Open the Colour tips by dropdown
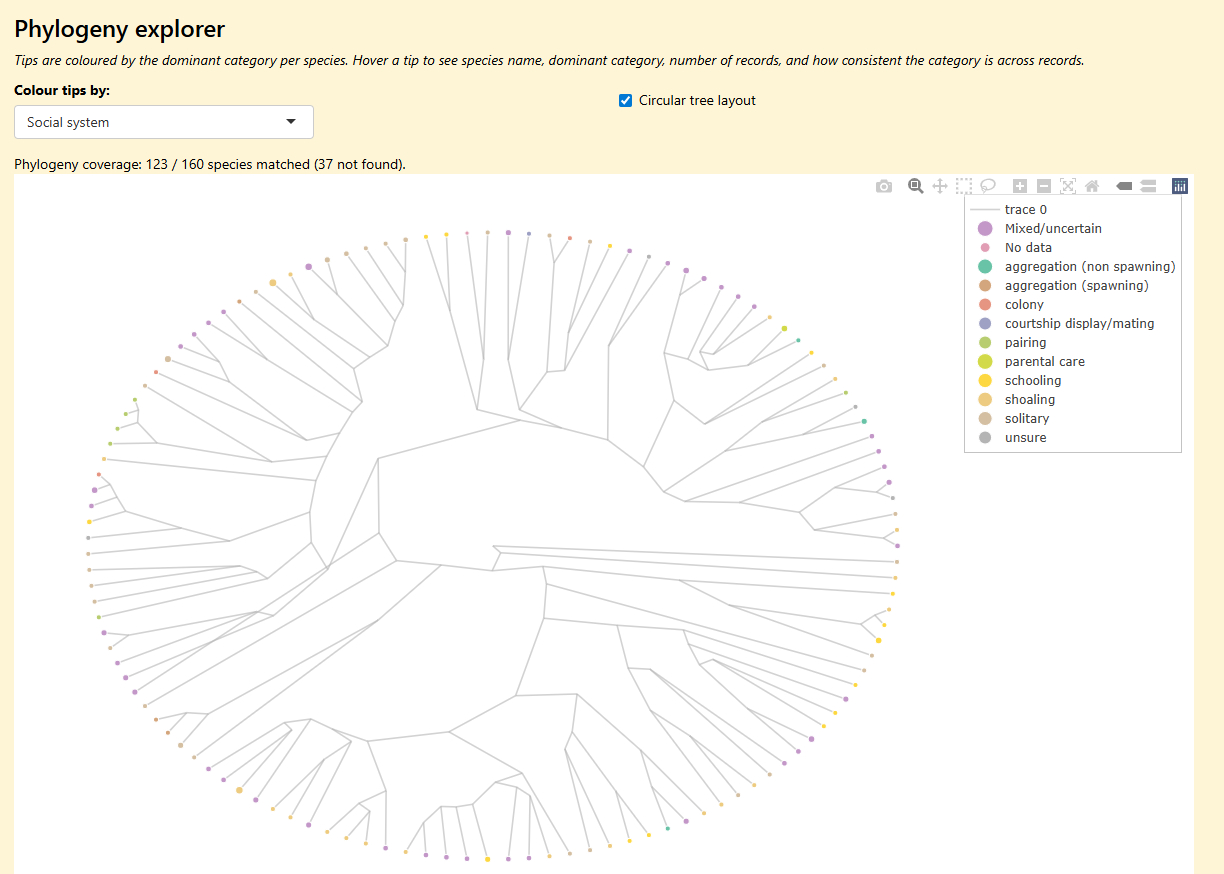1224x874 pixels. pyautogui.click(x=163, y=122)
